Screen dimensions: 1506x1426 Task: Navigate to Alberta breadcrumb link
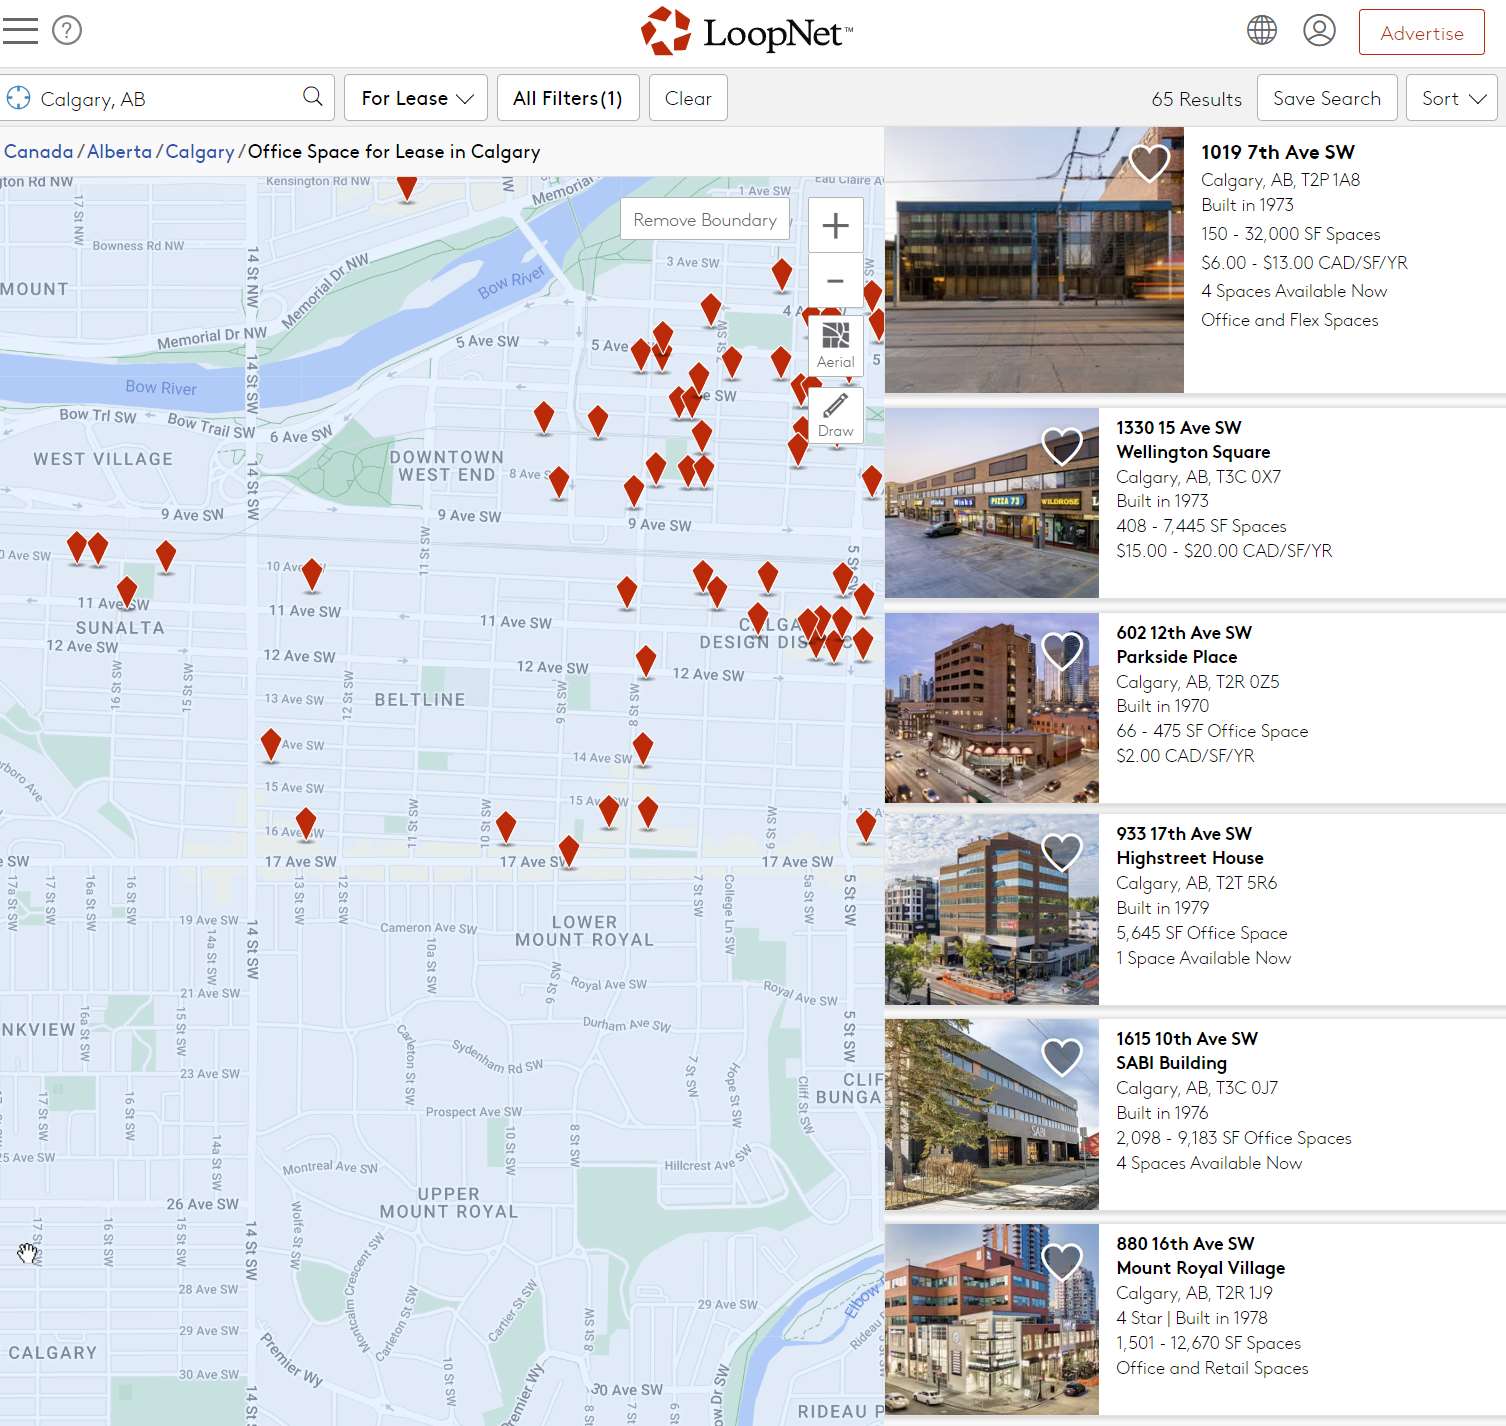[x=119, y=152]
